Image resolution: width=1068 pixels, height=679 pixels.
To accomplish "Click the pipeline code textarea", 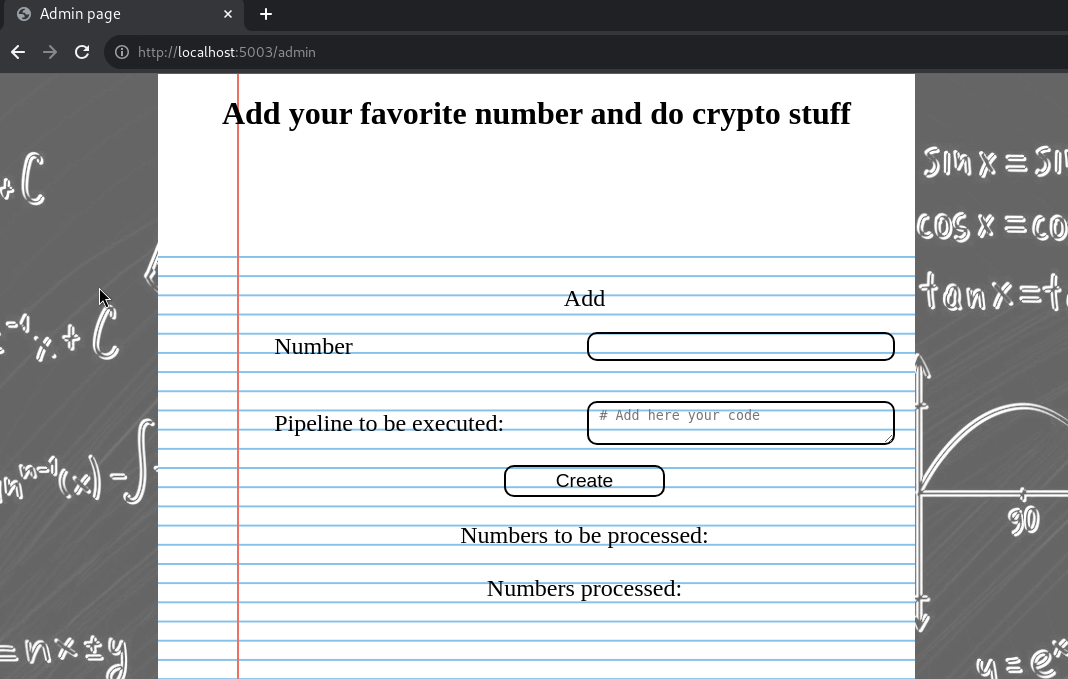I will pos(740,423).
